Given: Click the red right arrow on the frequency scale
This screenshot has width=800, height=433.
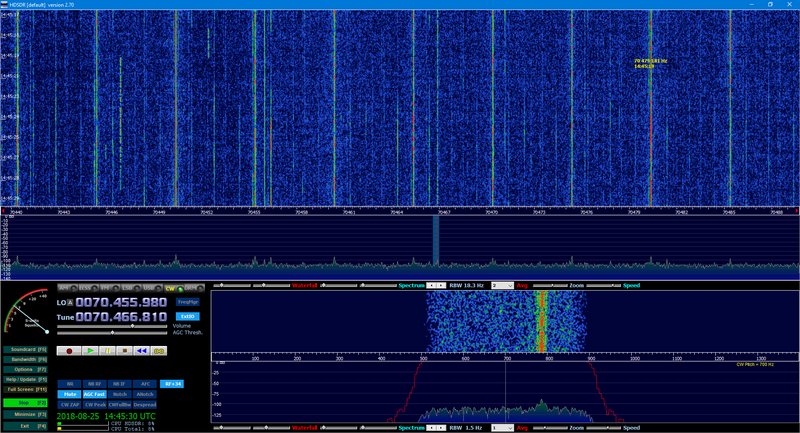Looking at the screenshot, I should point(796,211).
